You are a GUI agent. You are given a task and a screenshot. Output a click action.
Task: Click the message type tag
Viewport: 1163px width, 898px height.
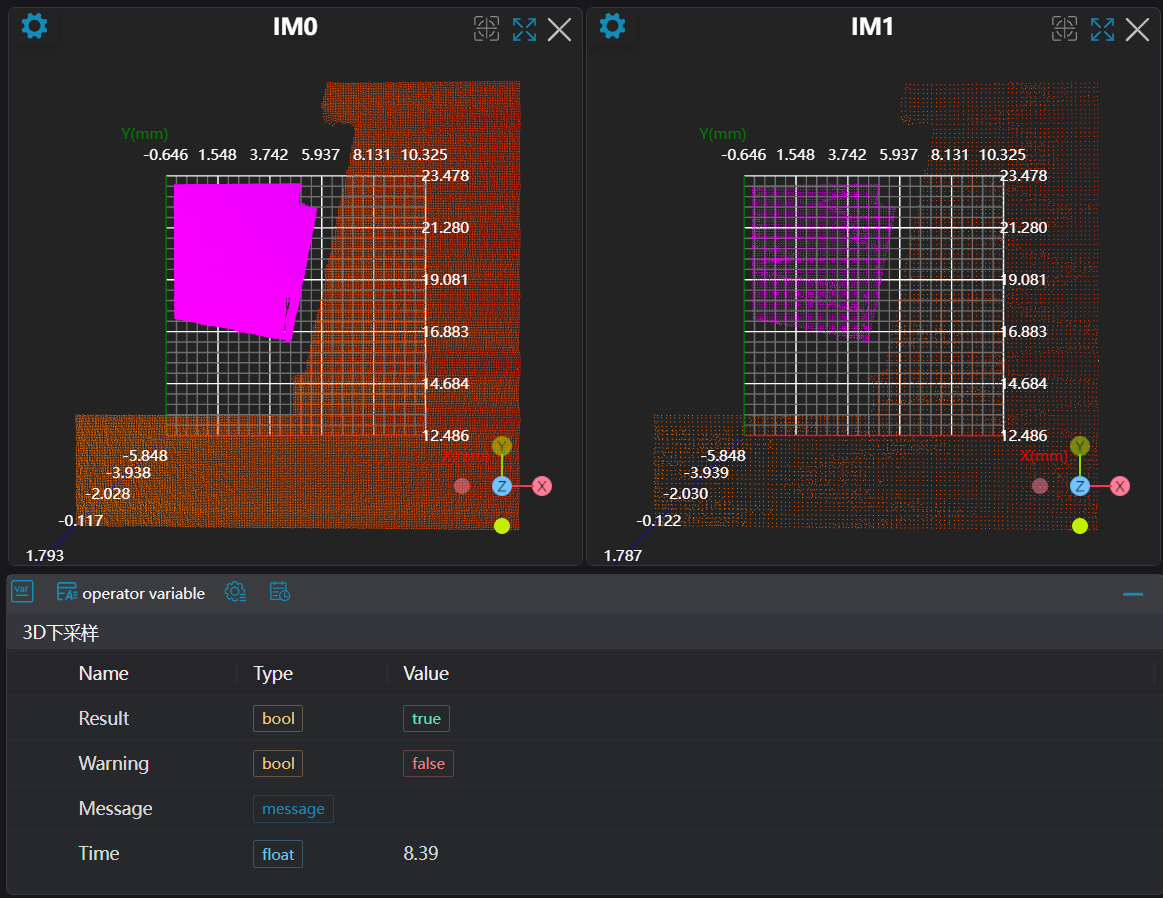coord(293,809)
